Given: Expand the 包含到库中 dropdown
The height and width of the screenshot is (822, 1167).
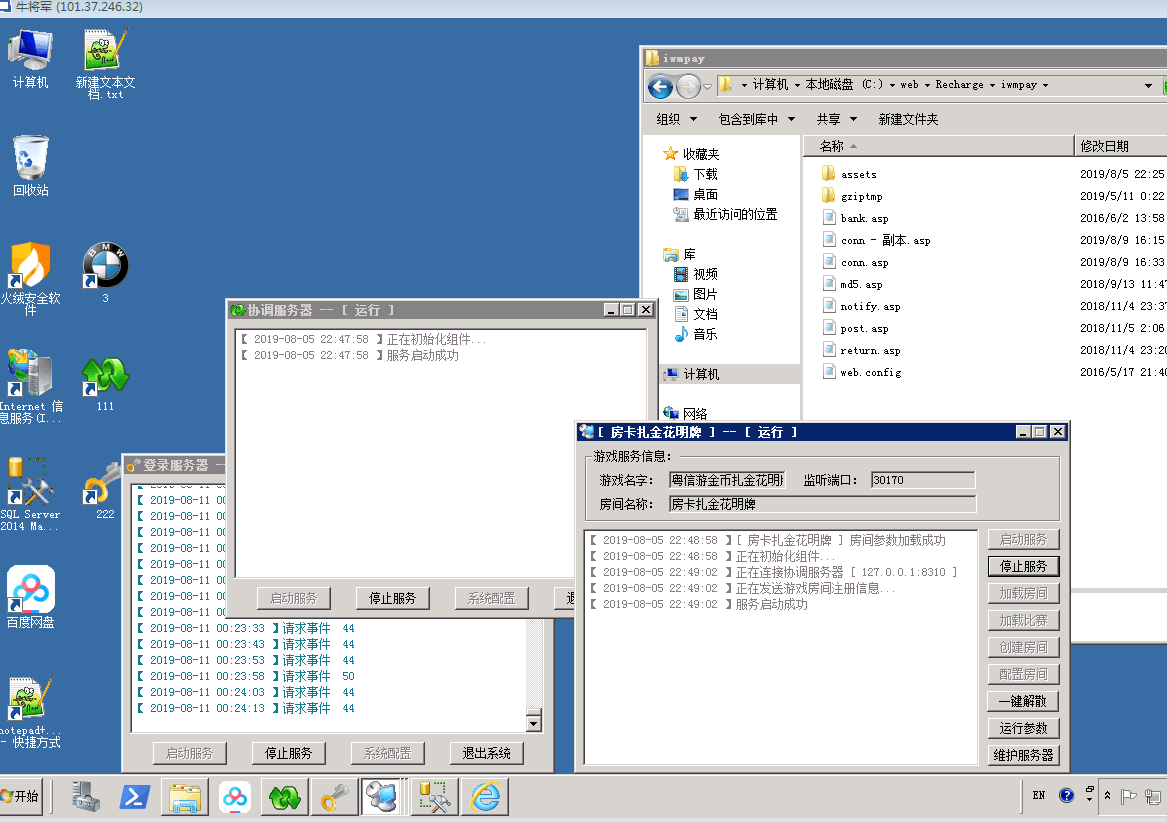Looking at the screenshot, I should [756, 119].
